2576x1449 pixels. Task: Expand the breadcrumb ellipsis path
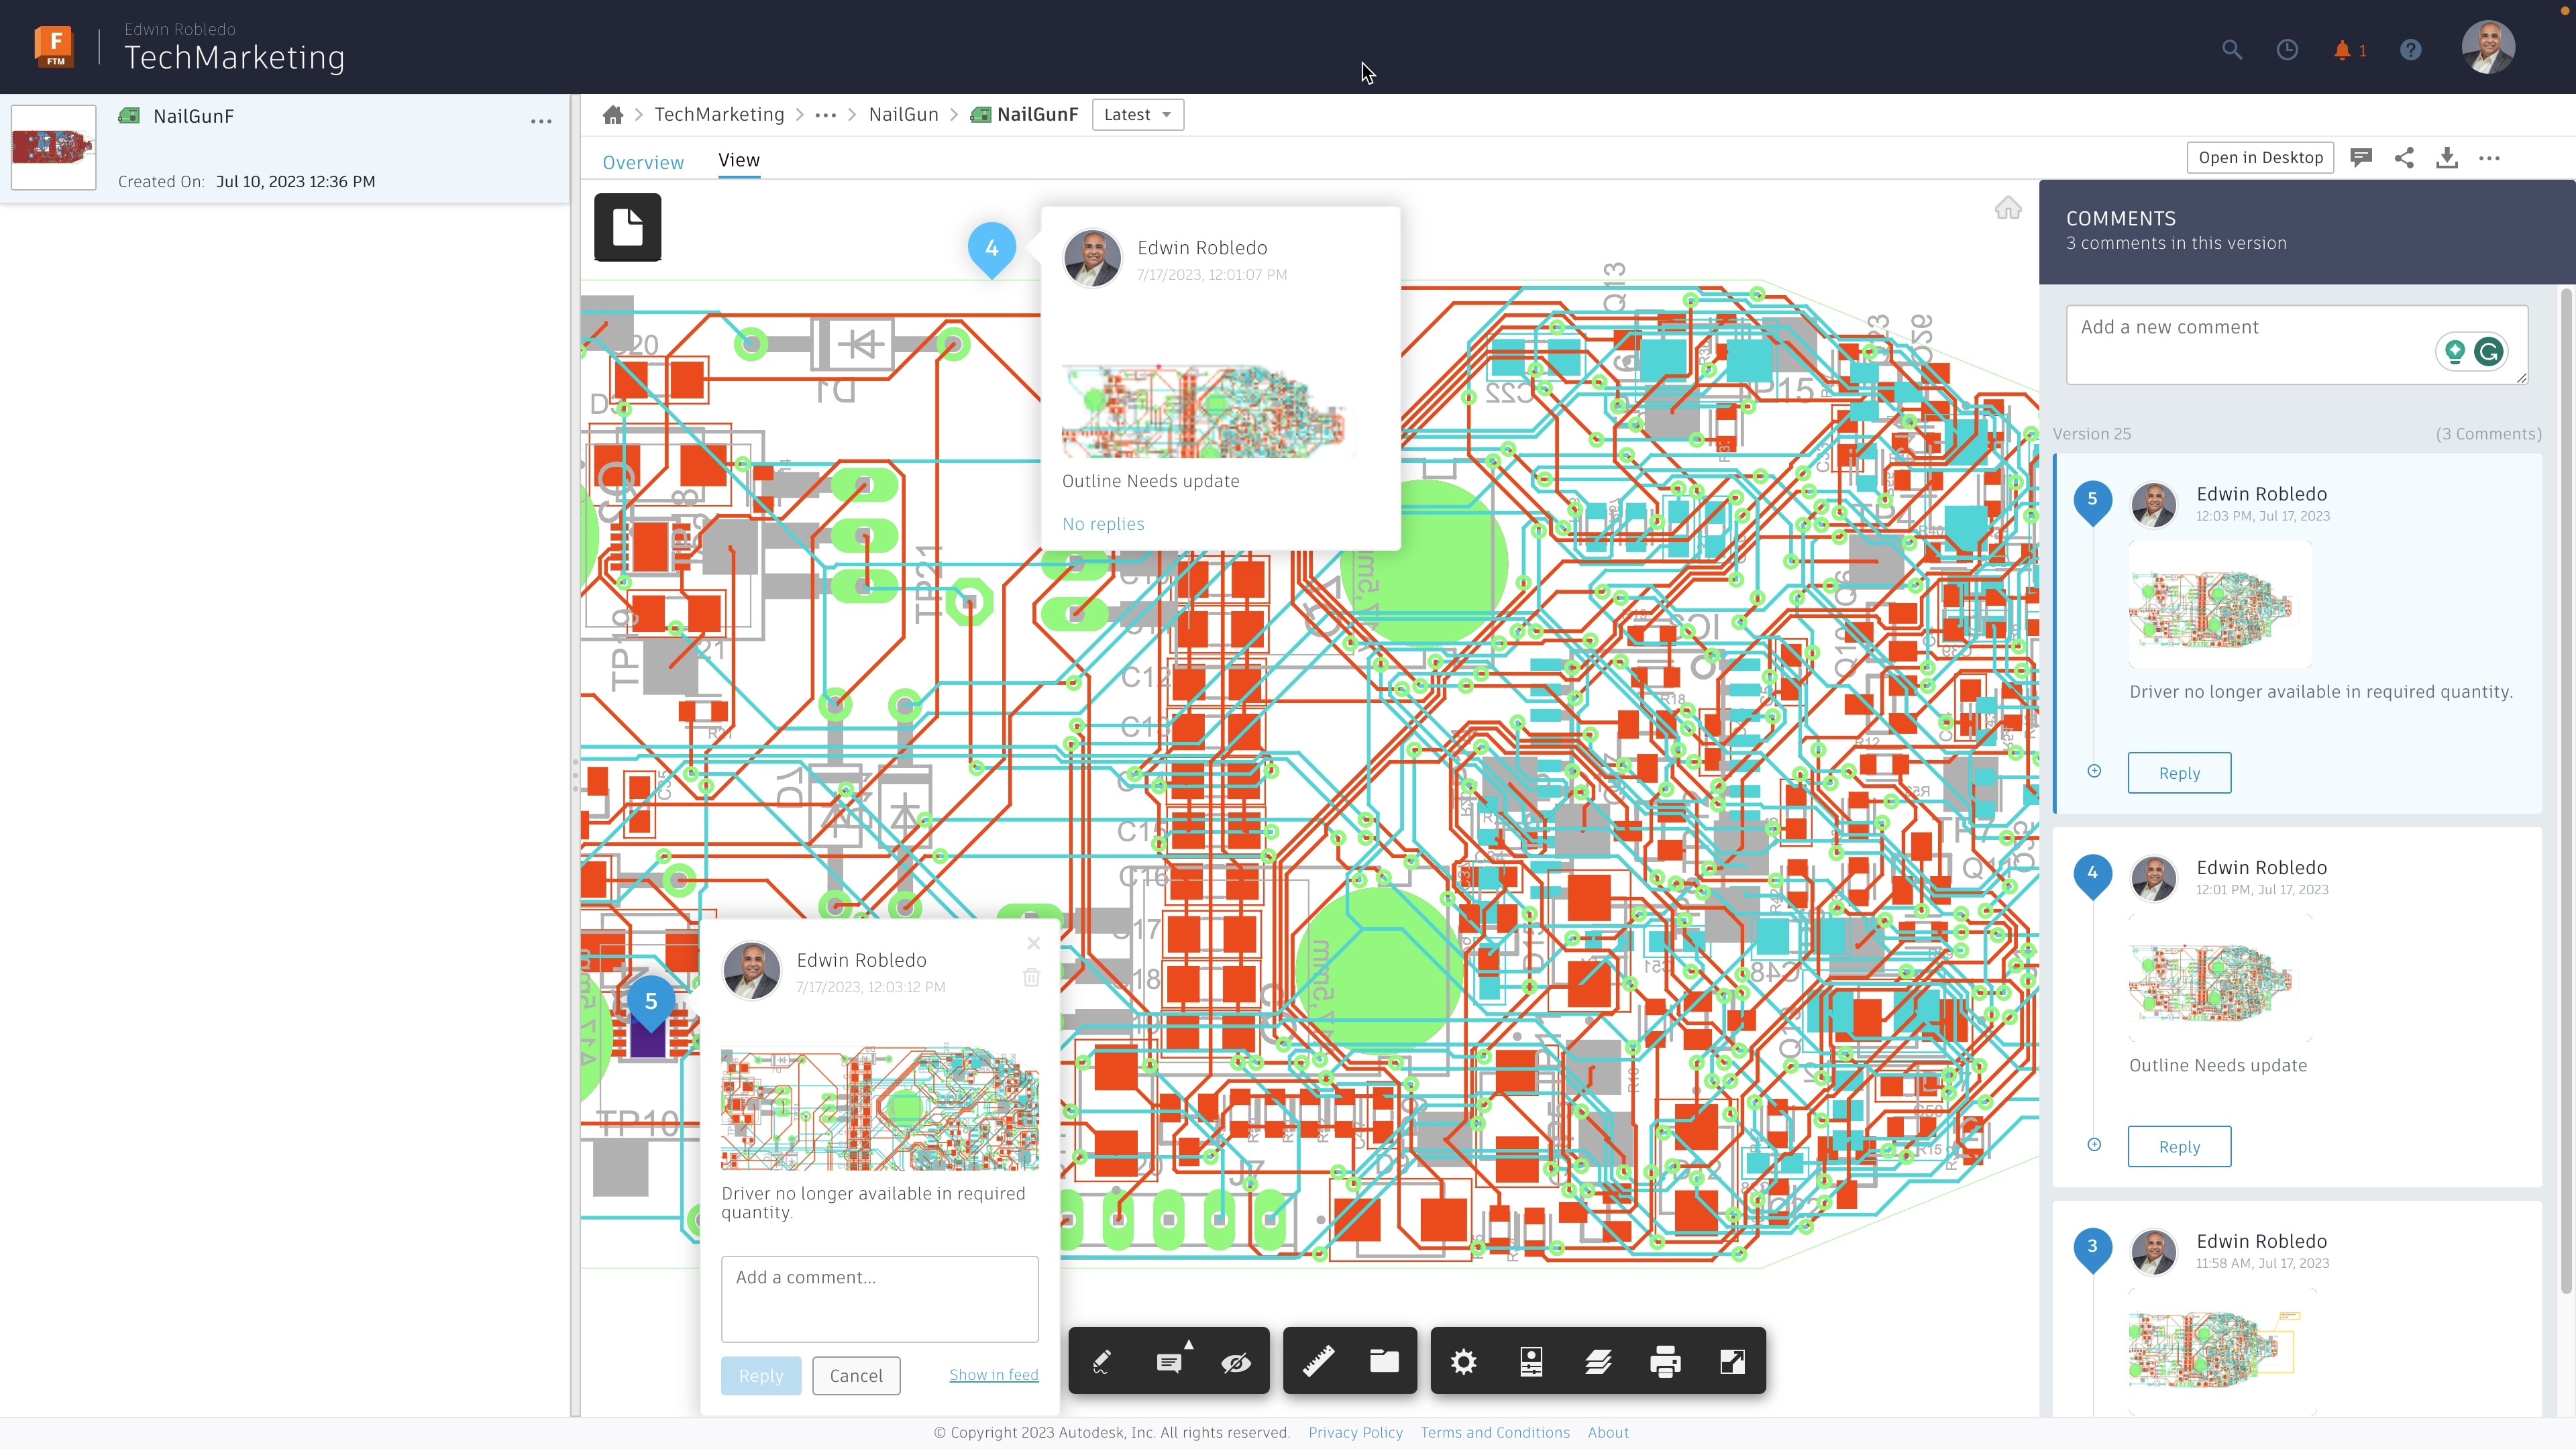825,115
